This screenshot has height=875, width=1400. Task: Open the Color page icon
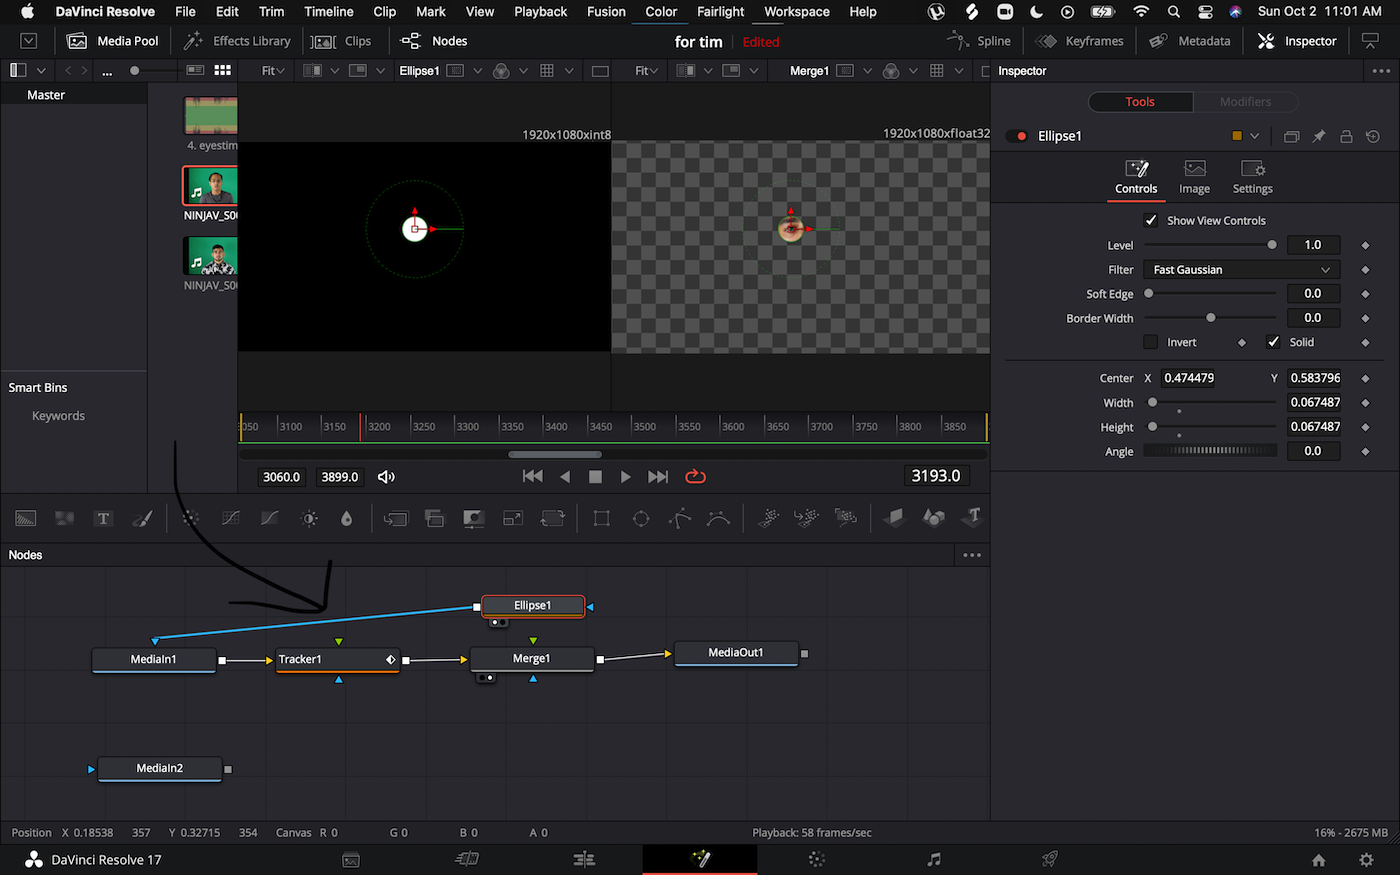pyautogui.click(x=817, y=859)
